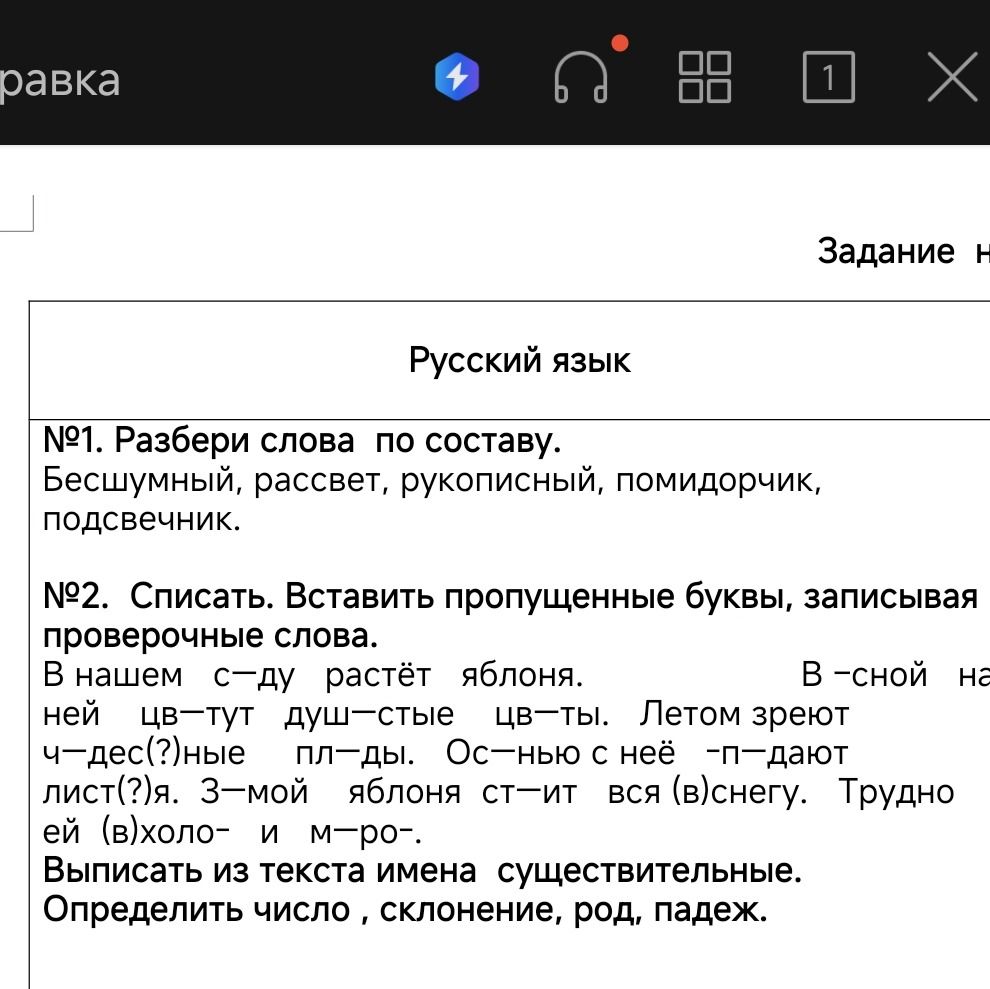The height and width of the screenshot is (989, 990).
Task: Click the word 'лист(?)я.'
Action: 111,793
